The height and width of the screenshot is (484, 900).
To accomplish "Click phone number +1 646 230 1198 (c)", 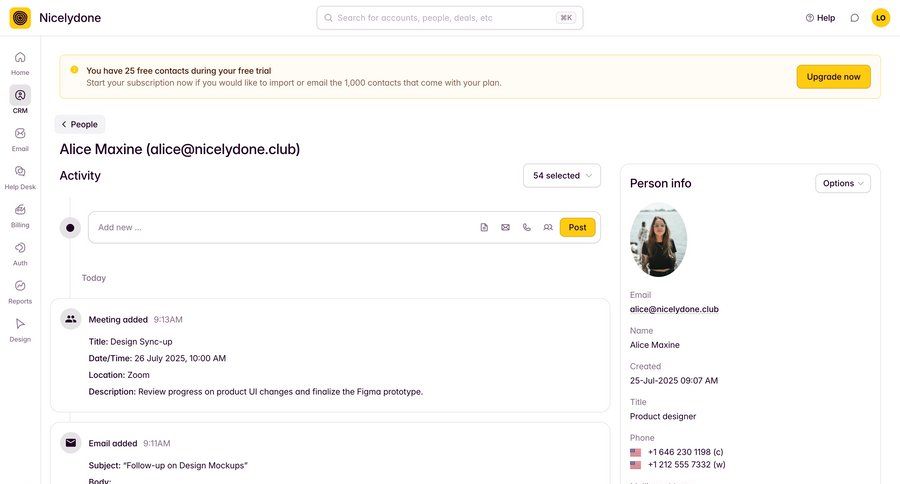I will 685,452.
